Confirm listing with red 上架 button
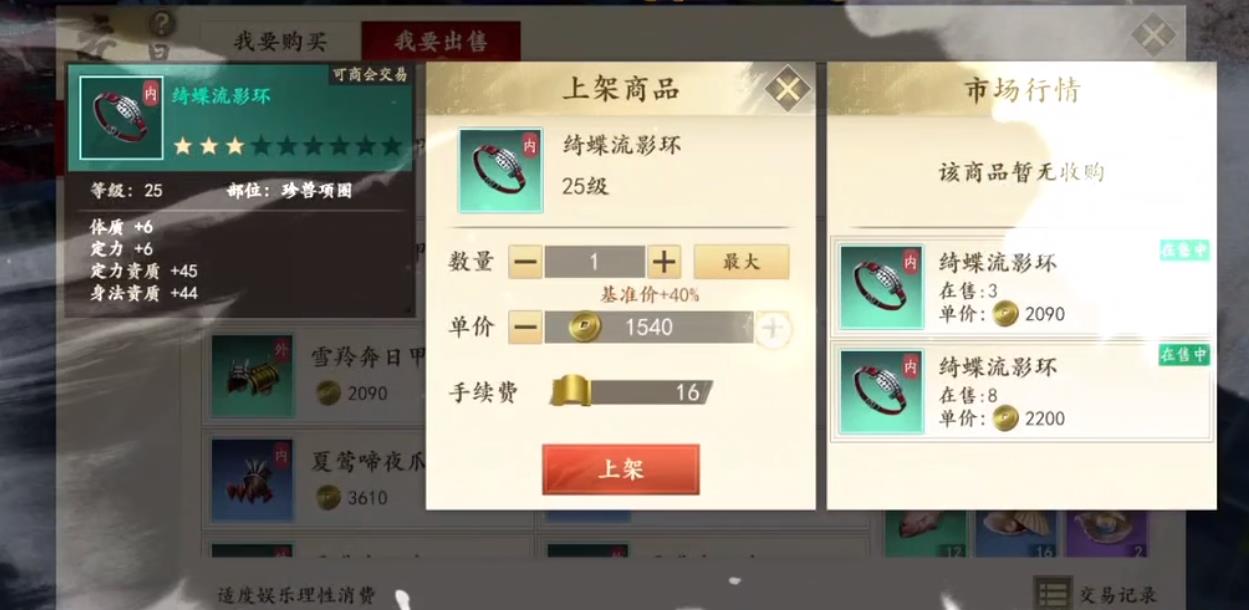Image resolution: width=1249 pixels, height=610 pixels. click(621, 470)
